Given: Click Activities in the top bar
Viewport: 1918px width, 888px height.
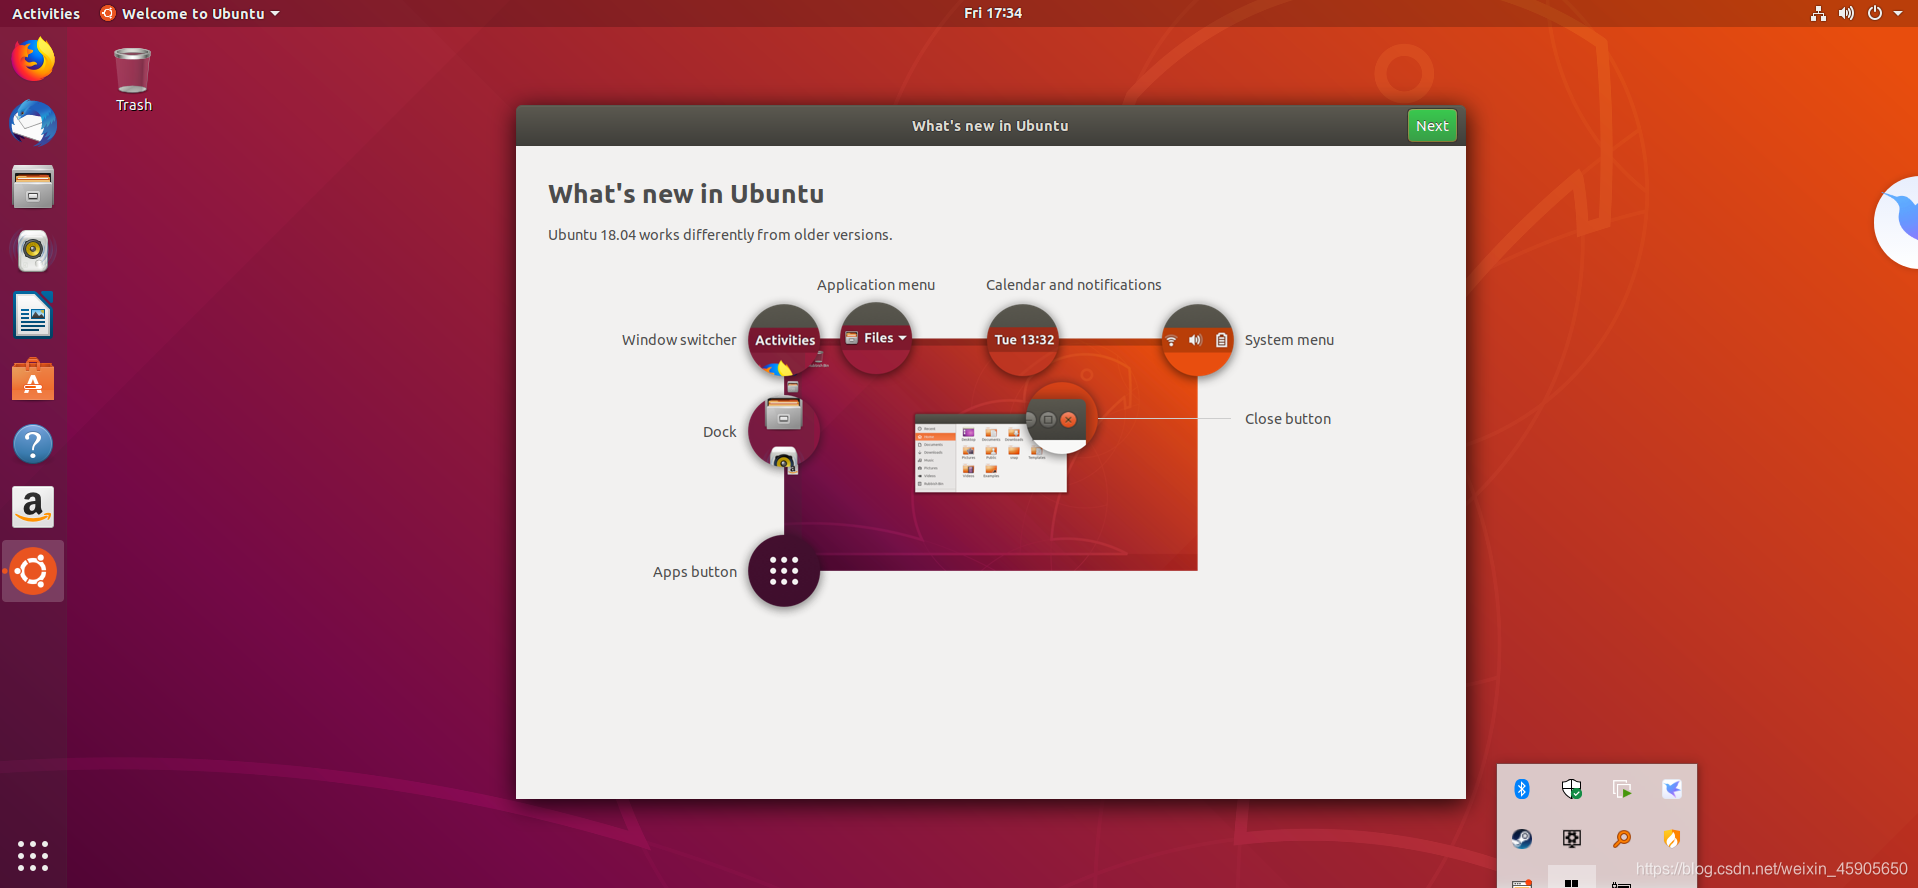Looking at the screenshot, I should coord(46,13).
